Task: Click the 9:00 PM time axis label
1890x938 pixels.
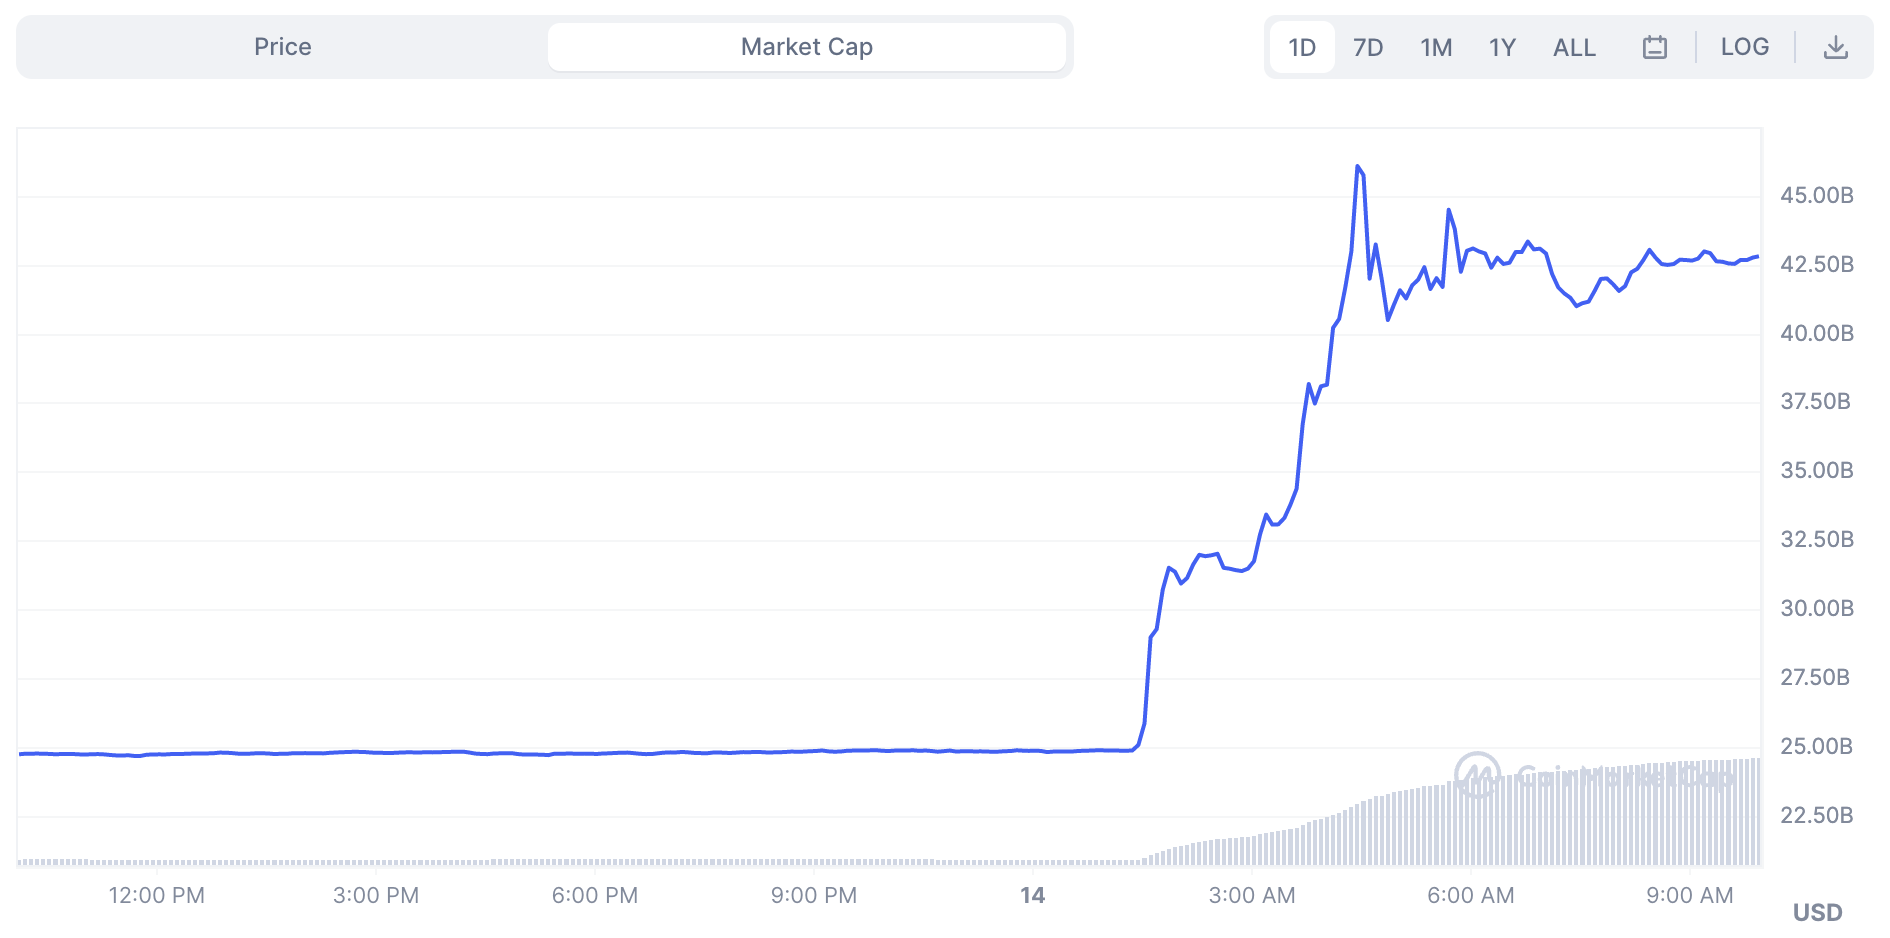Action: point(814,895)
